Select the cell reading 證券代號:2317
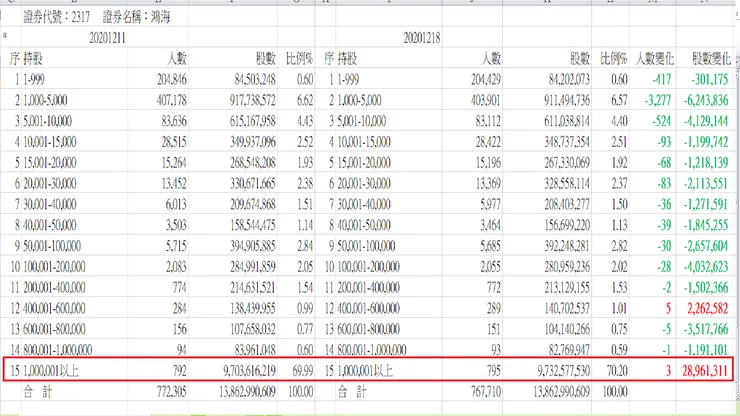The image size is (740, 416). [x=57, y=17]
